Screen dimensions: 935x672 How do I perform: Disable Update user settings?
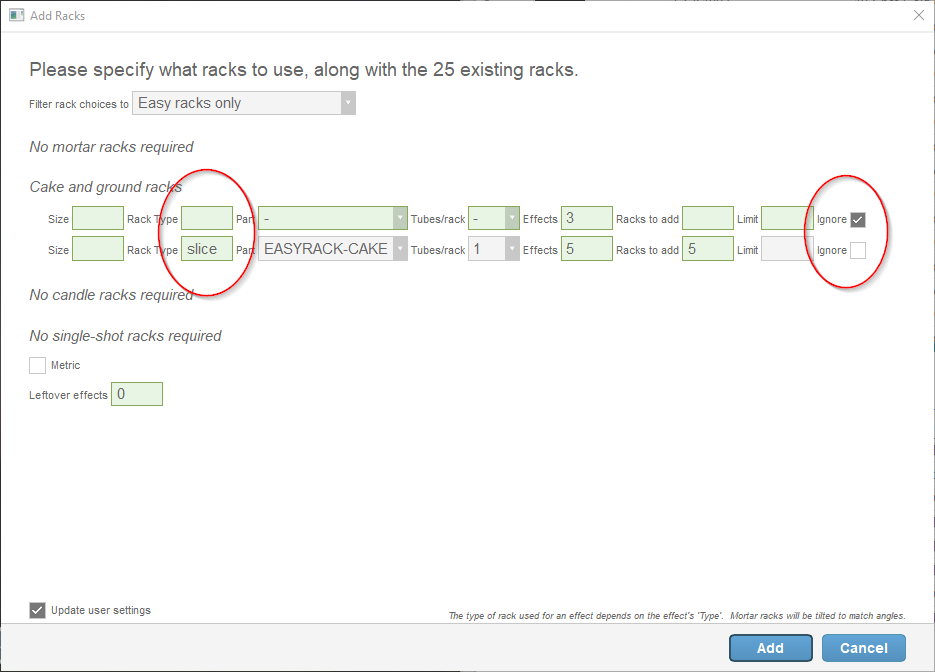(x=37, y=610)
